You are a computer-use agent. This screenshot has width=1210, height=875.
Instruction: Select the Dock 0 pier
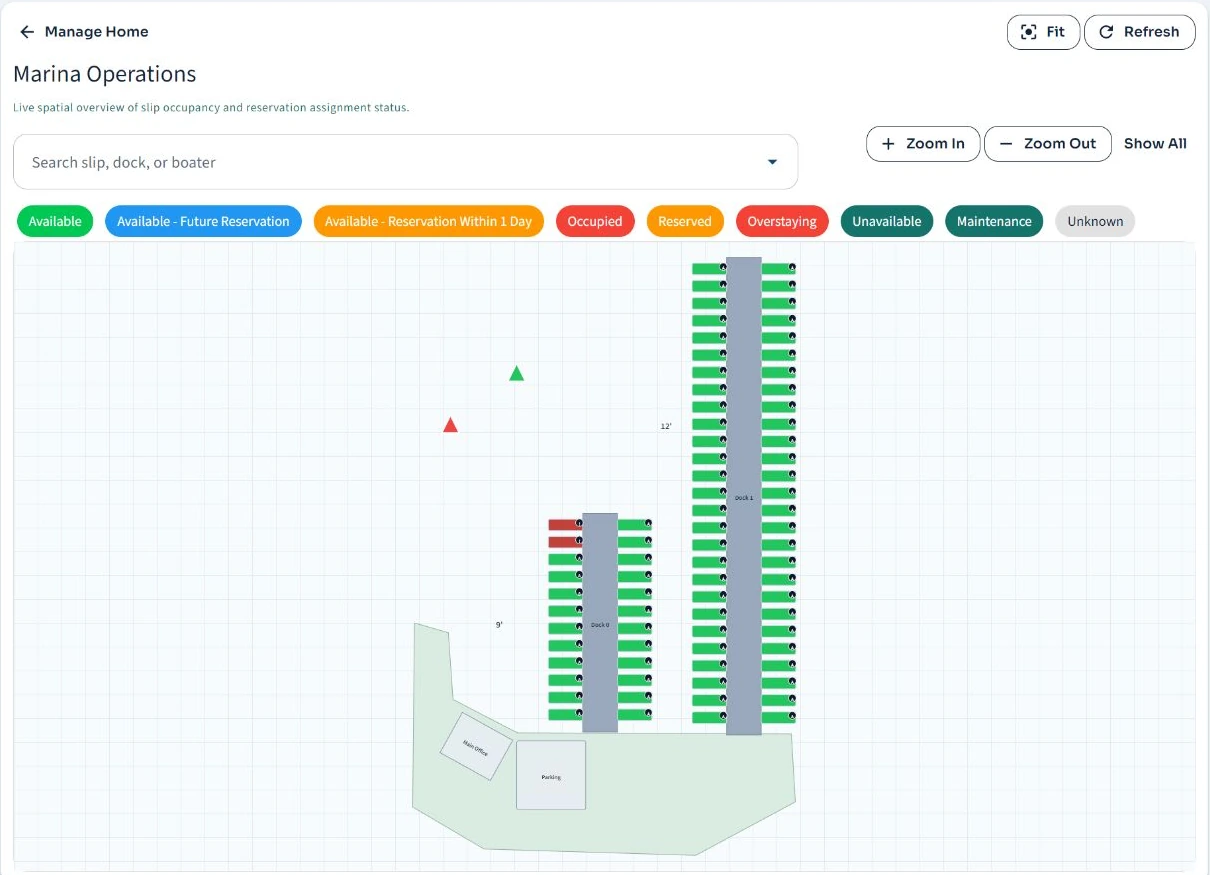click(600, 623)
